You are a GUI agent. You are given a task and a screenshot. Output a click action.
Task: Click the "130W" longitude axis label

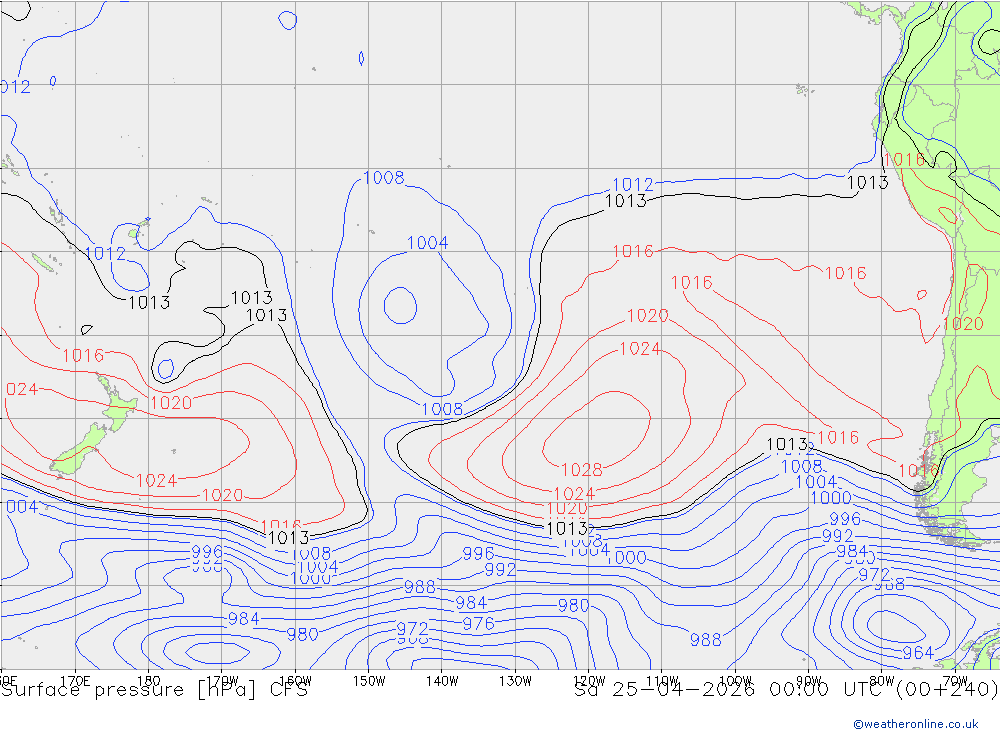[515, 681]
